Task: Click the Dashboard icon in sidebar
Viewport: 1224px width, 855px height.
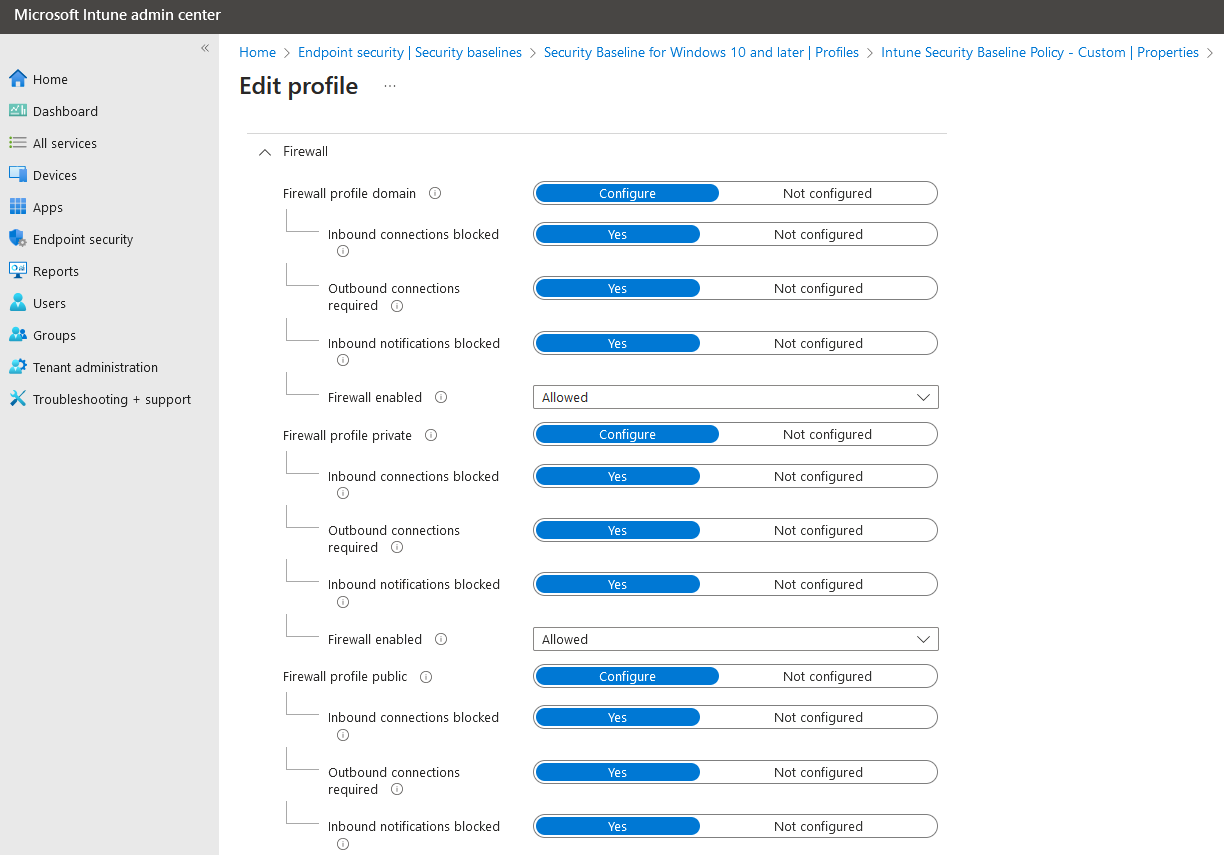Action: 17,111
